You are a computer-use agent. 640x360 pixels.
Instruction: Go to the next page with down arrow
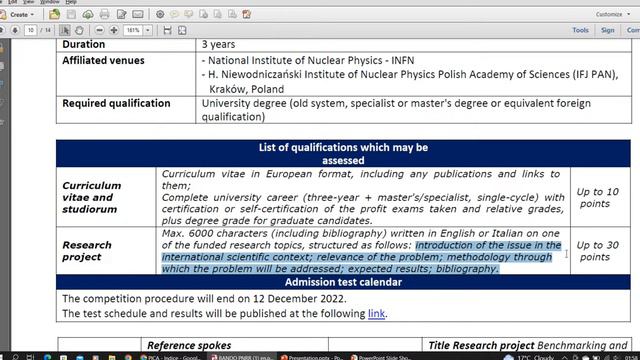15,30
